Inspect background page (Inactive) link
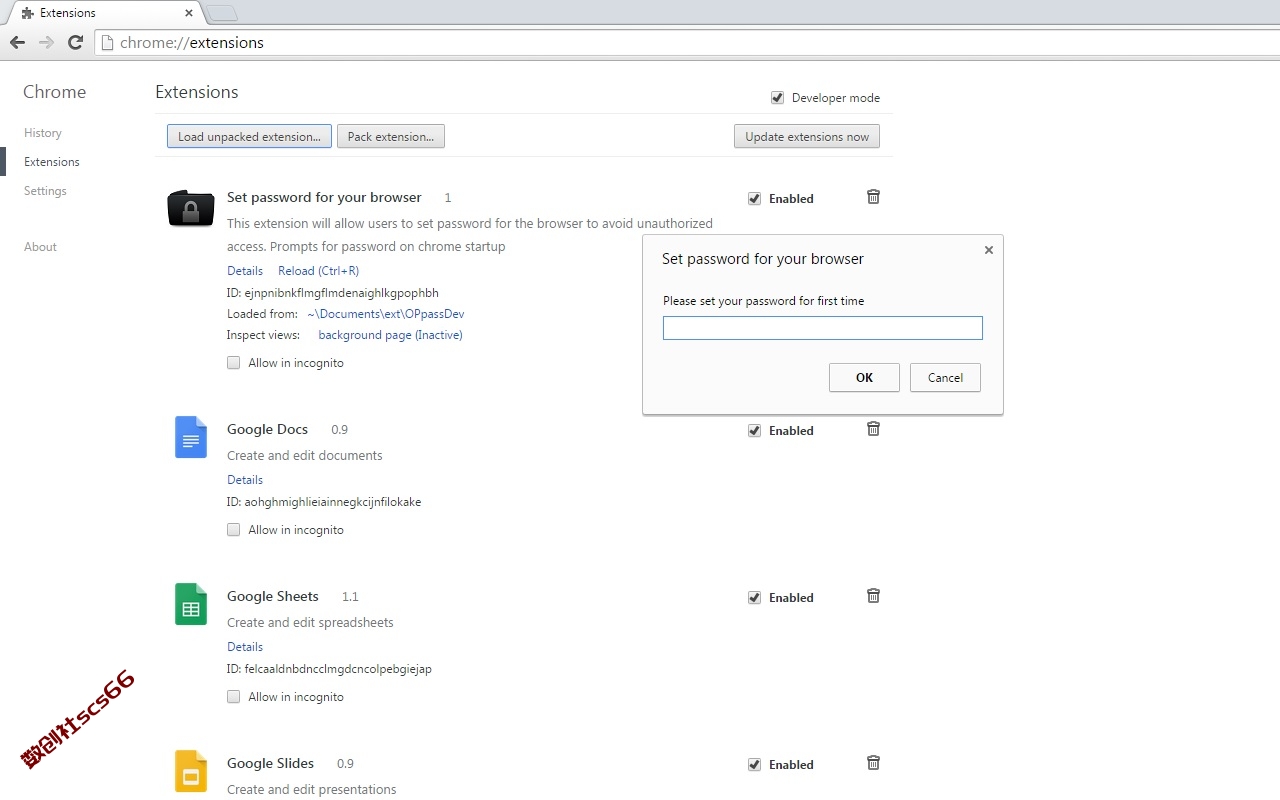 point(390,335)
